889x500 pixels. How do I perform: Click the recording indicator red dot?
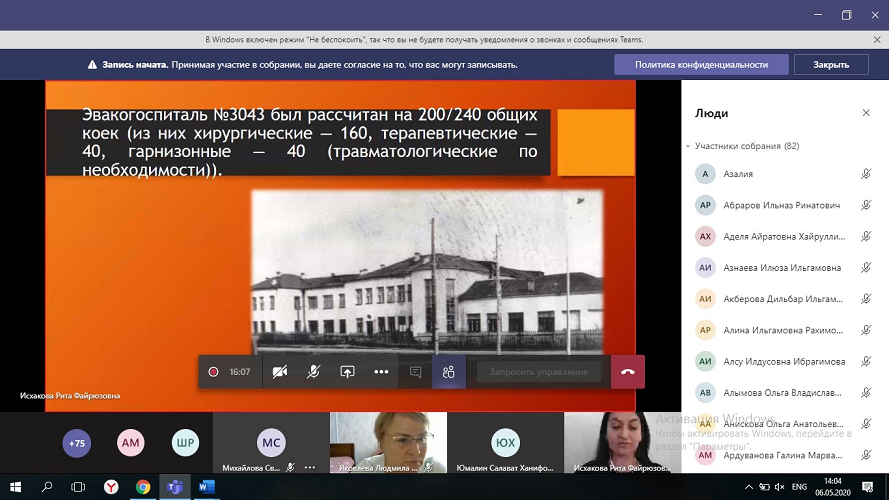(213, 372)
